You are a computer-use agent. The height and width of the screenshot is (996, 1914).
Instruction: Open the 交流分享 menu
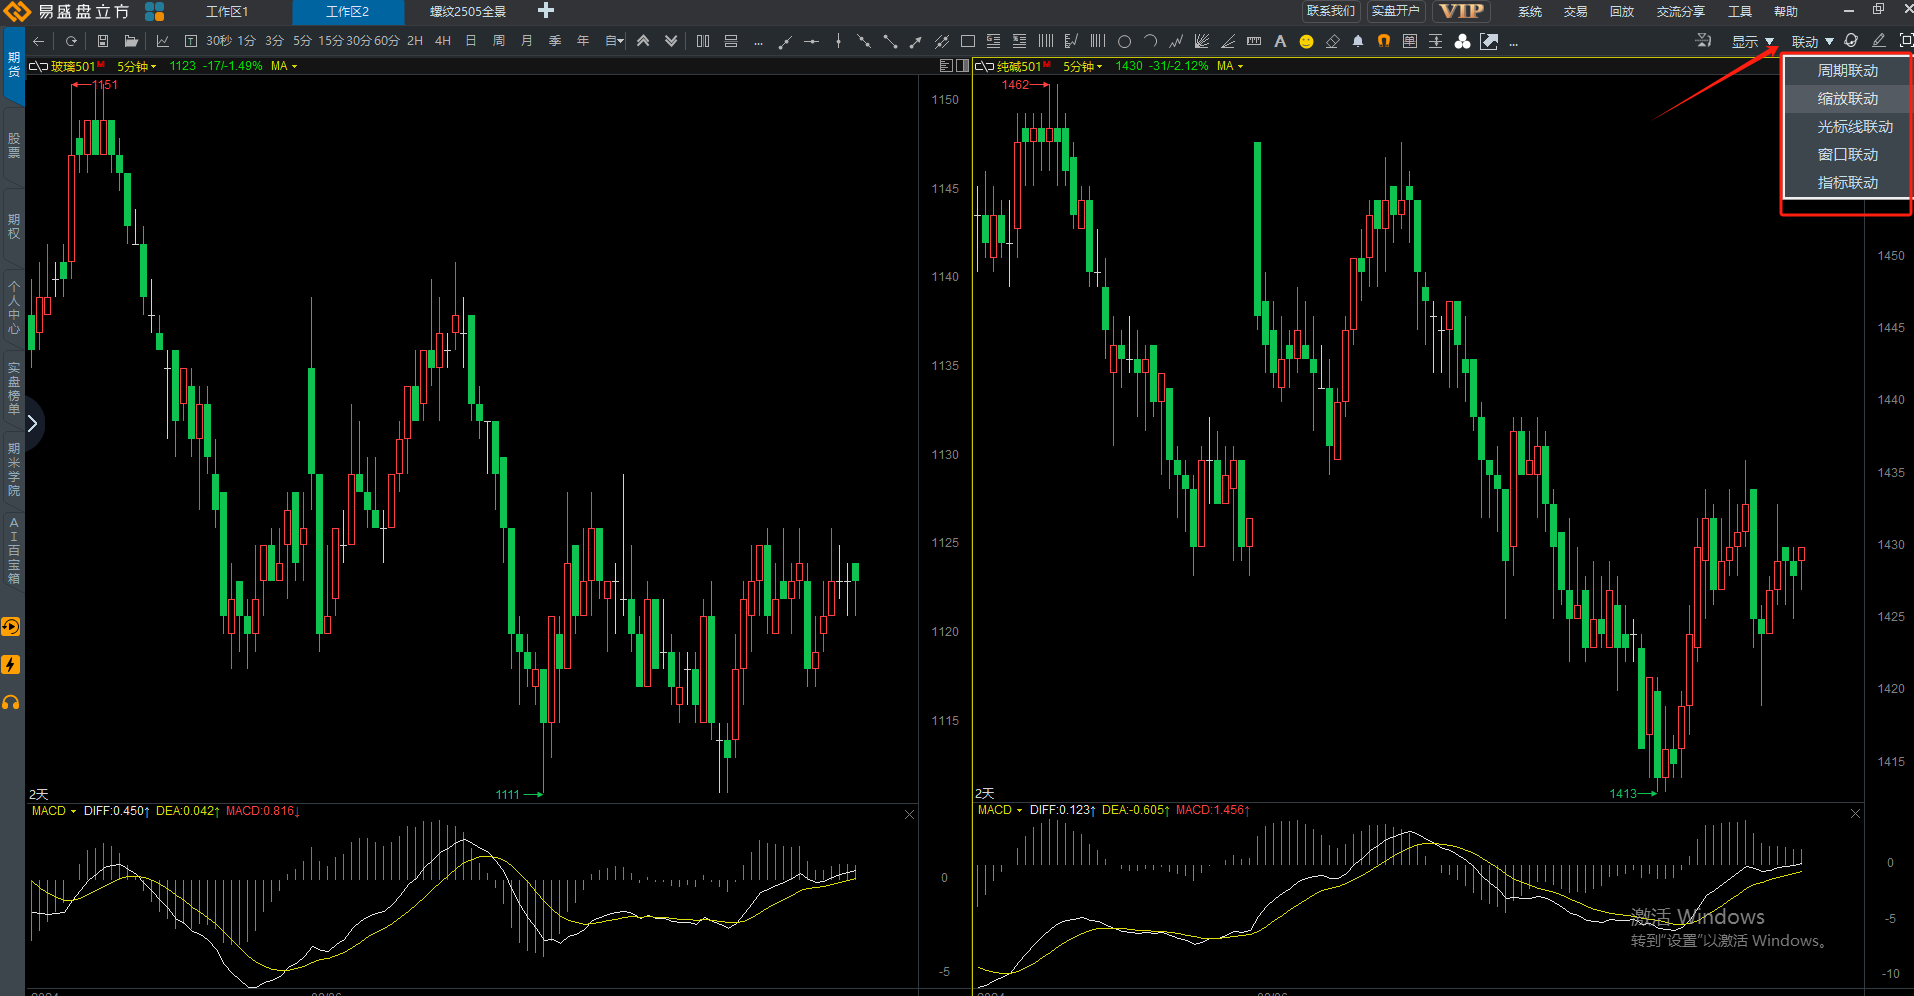[x=1681, y=12]
